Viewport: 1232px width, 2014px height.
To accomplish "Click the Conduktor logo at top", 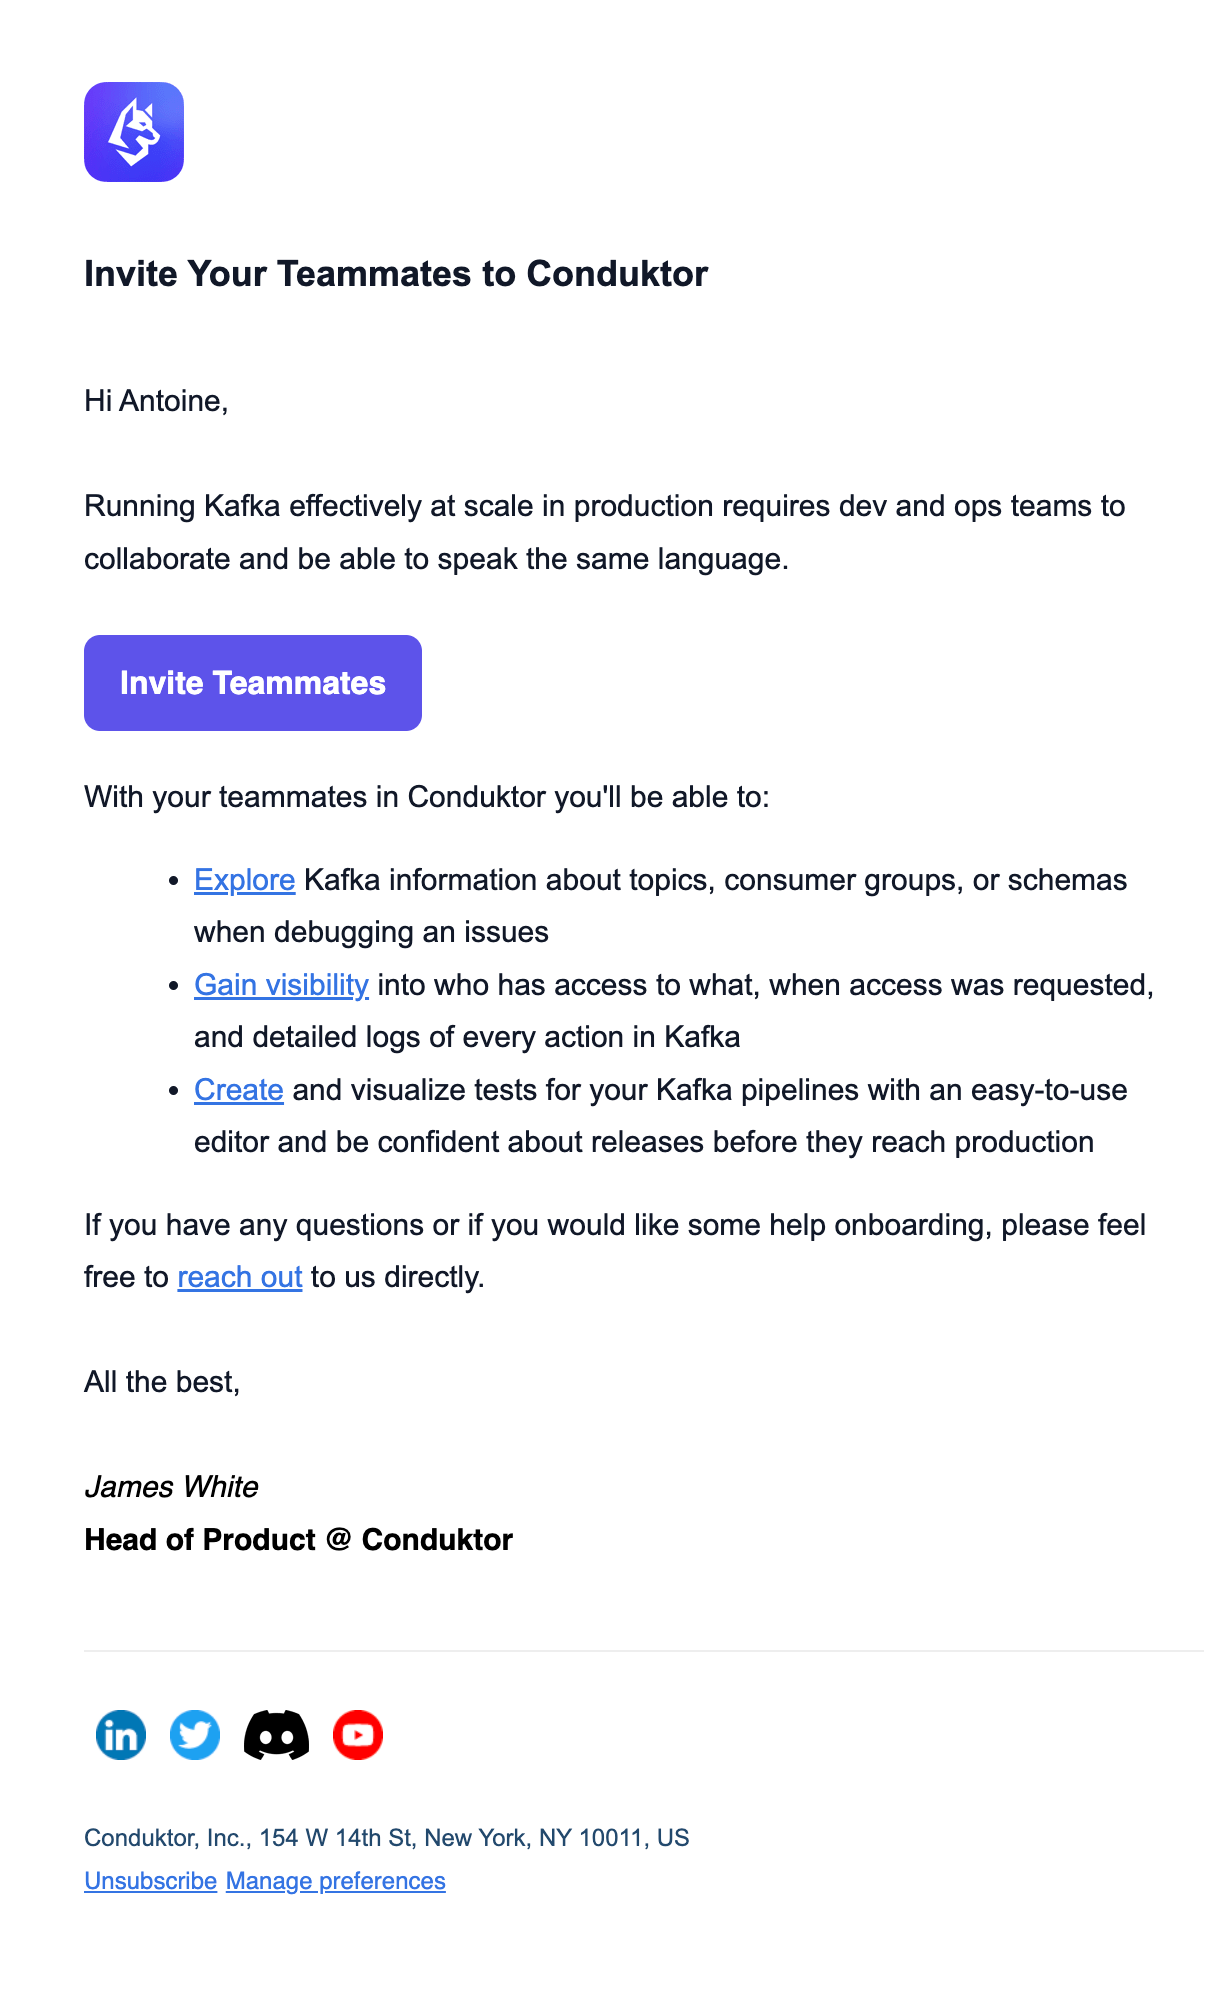I will (134, 132).
